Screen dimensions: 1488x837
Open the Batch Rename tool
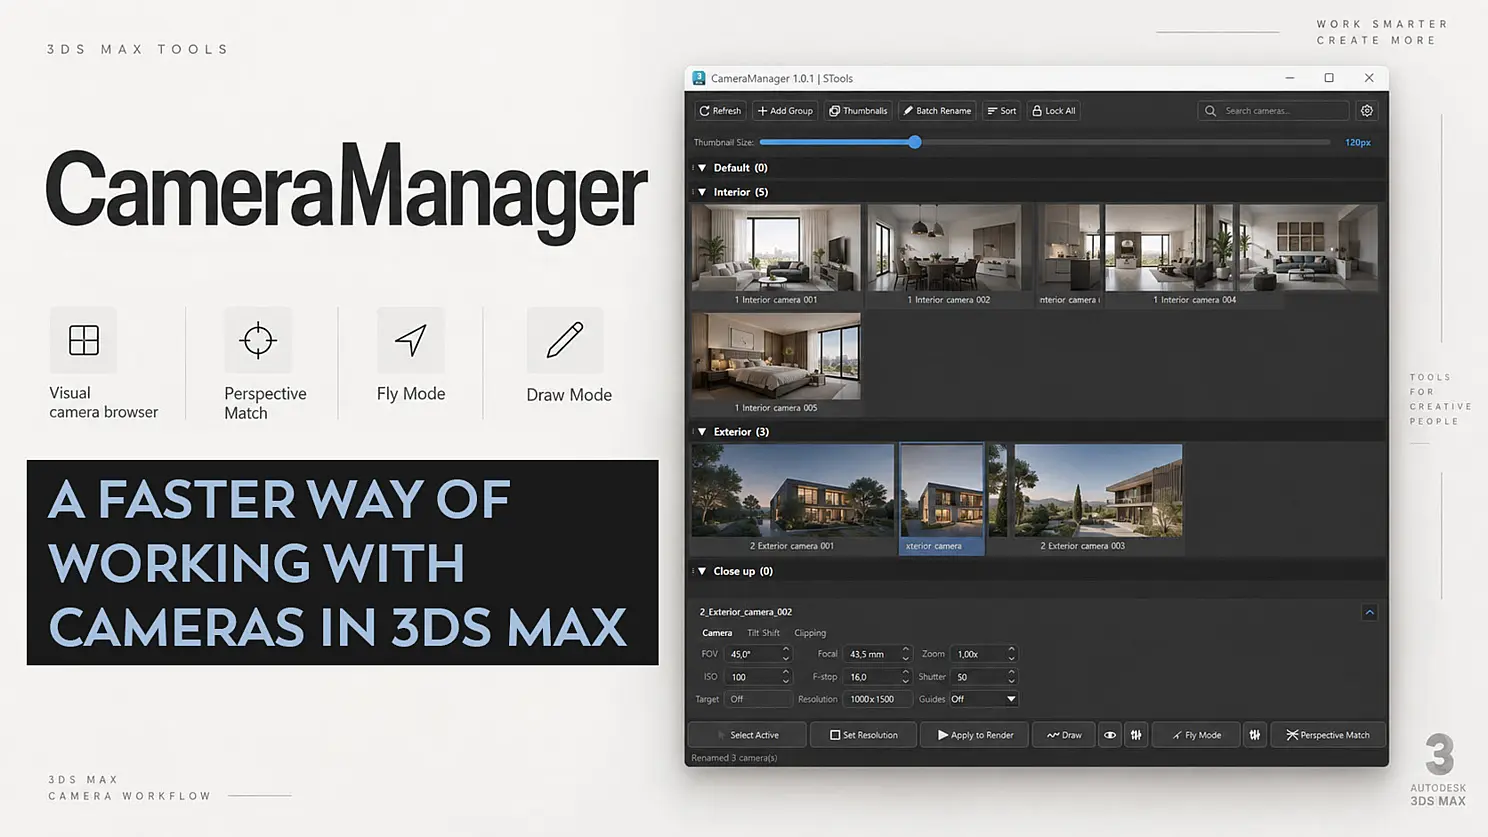tap(937, 111)
